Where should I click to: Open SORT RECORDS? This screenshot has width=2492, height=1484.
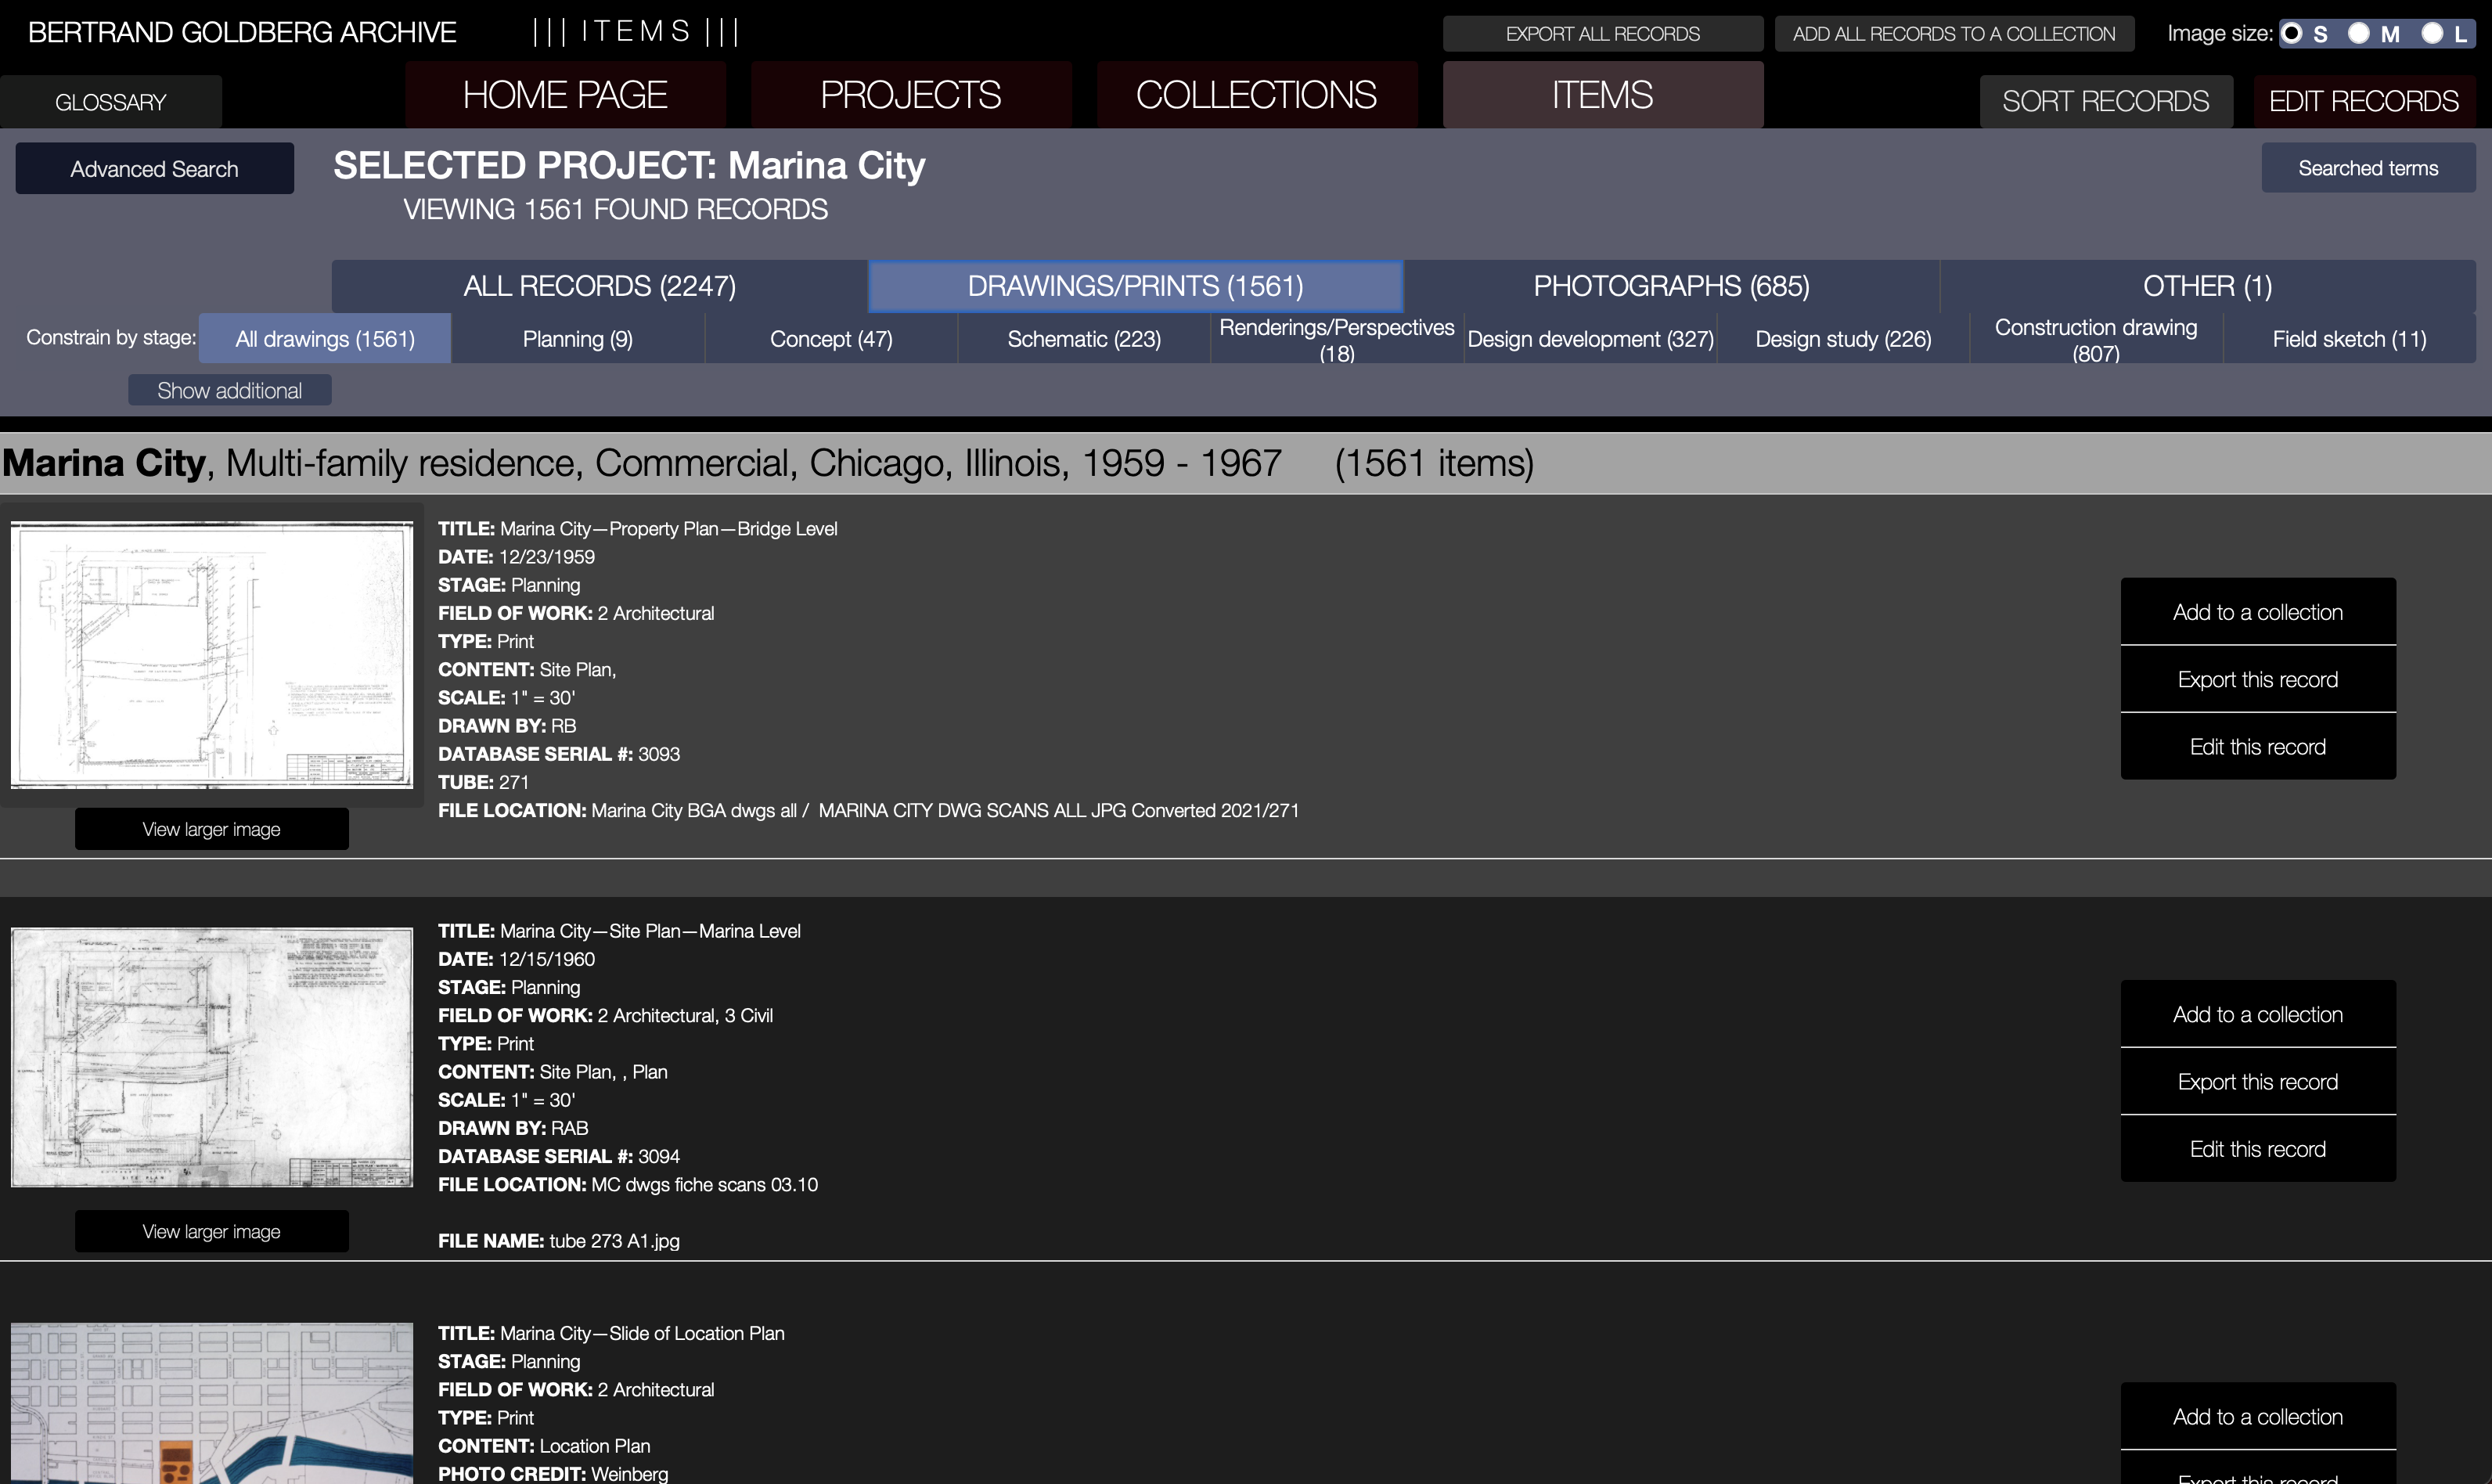tap(2106, 102)
